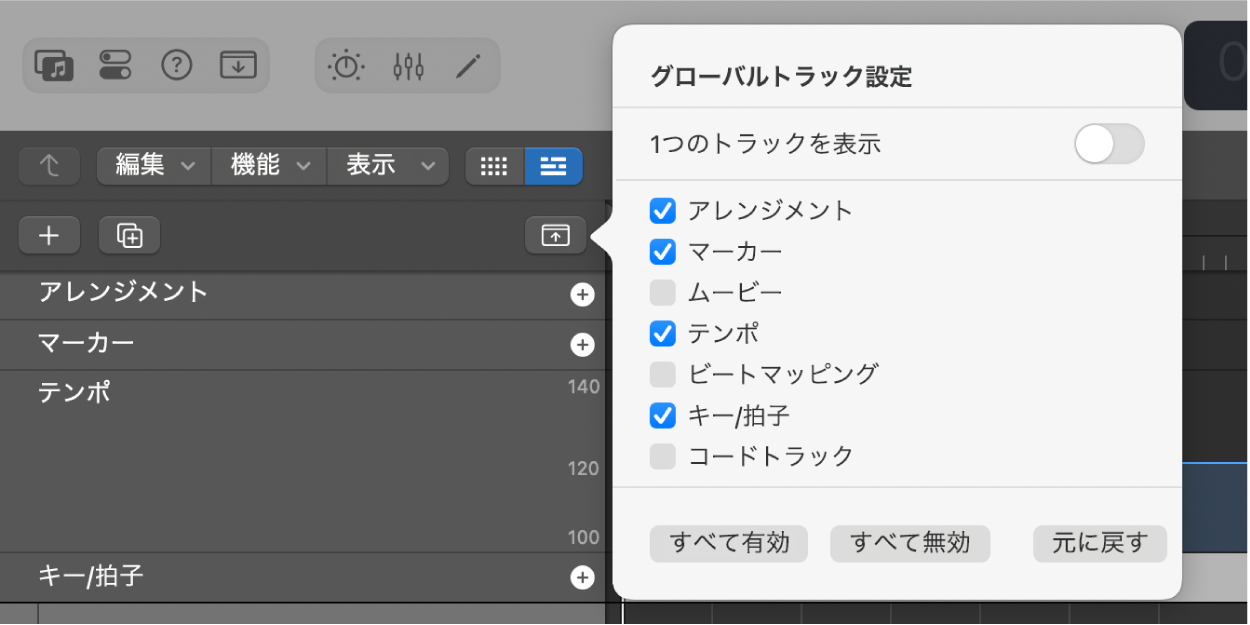Click the hide global tracks arrow icon

(x=555, y=235)
